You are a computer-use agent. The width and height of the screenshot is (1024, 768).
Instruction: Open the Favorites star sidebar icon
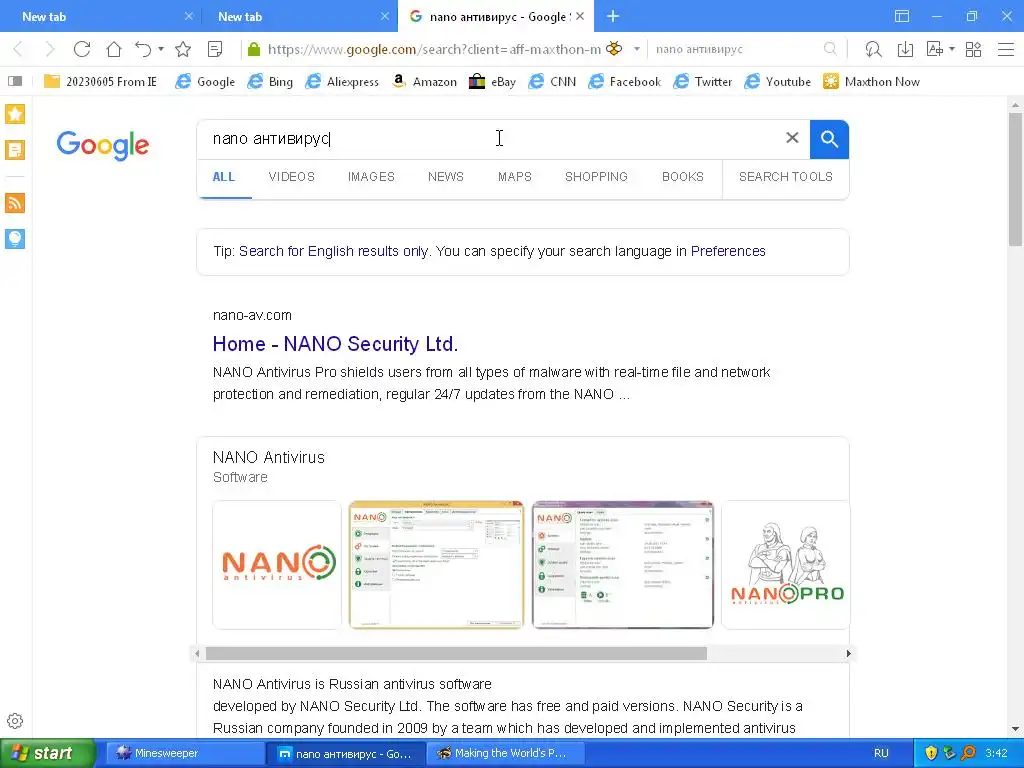pyautogui.click(x=15, y=114)
